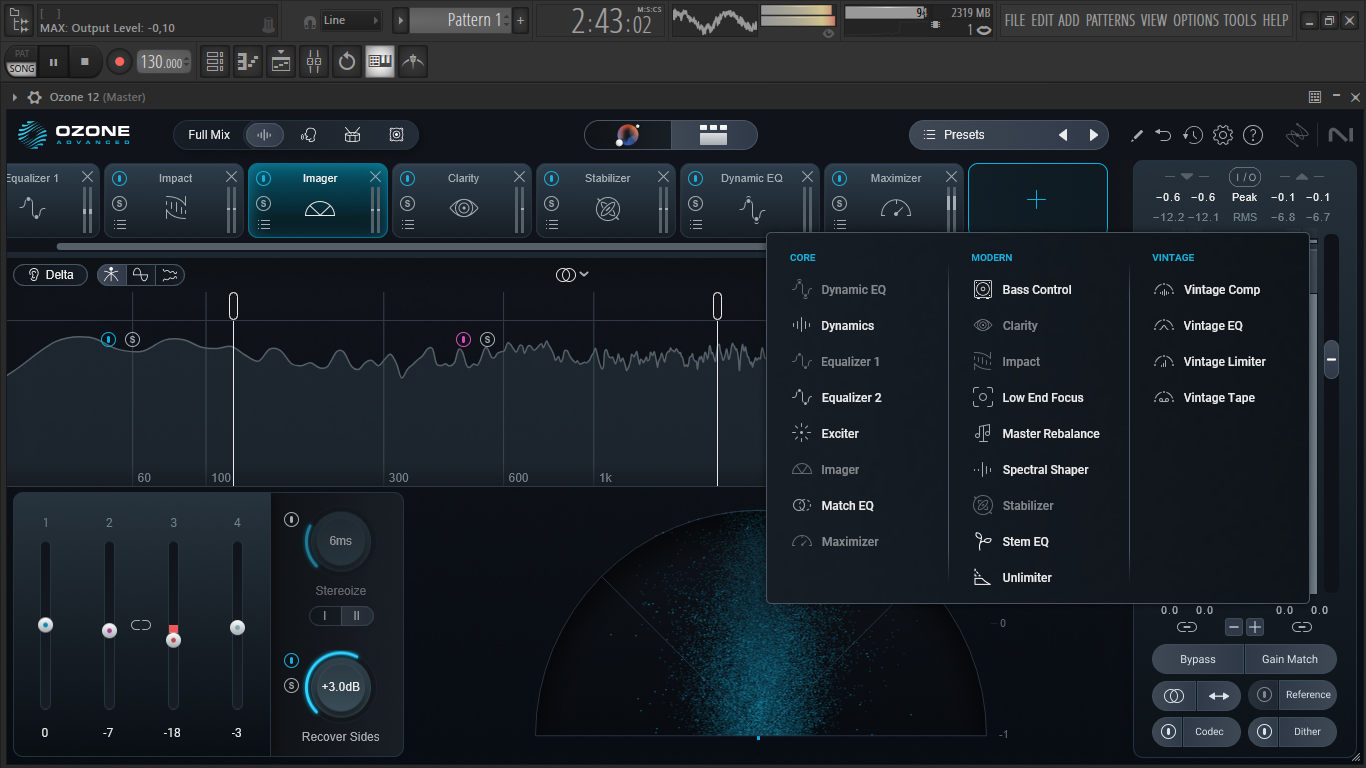Click the minus icon below the gain meters
This screenshot has width=1366, height=768.
(1234, 627)
